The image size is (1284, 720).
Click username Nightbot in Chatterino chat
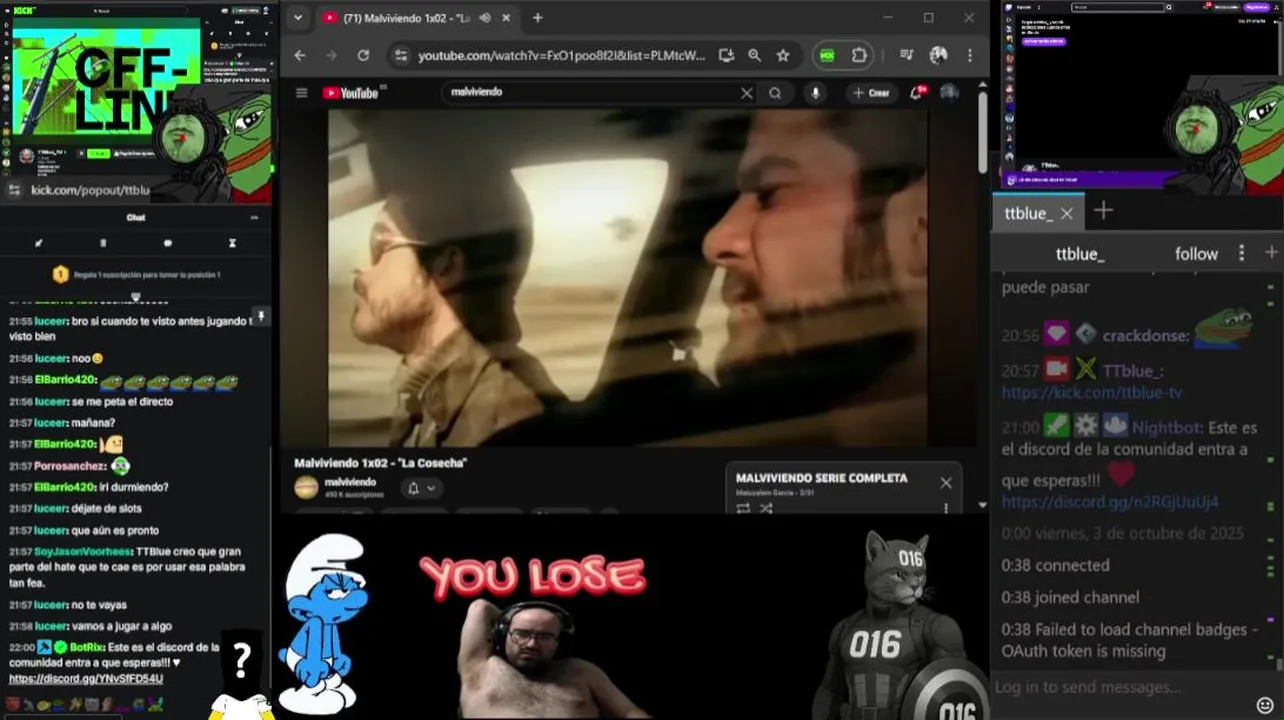tap(1166, 427)
